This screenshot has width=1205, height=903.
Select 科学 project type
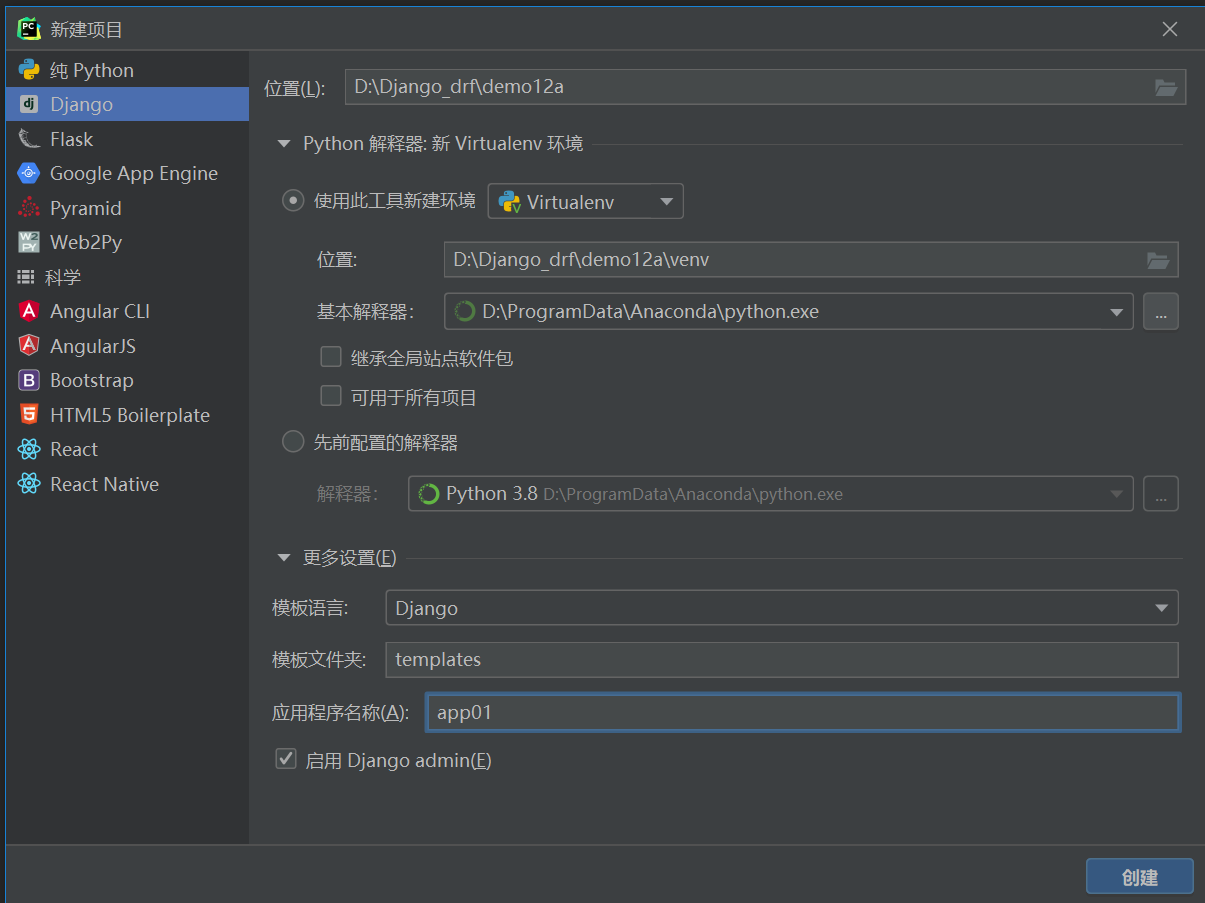click(127, 277)
